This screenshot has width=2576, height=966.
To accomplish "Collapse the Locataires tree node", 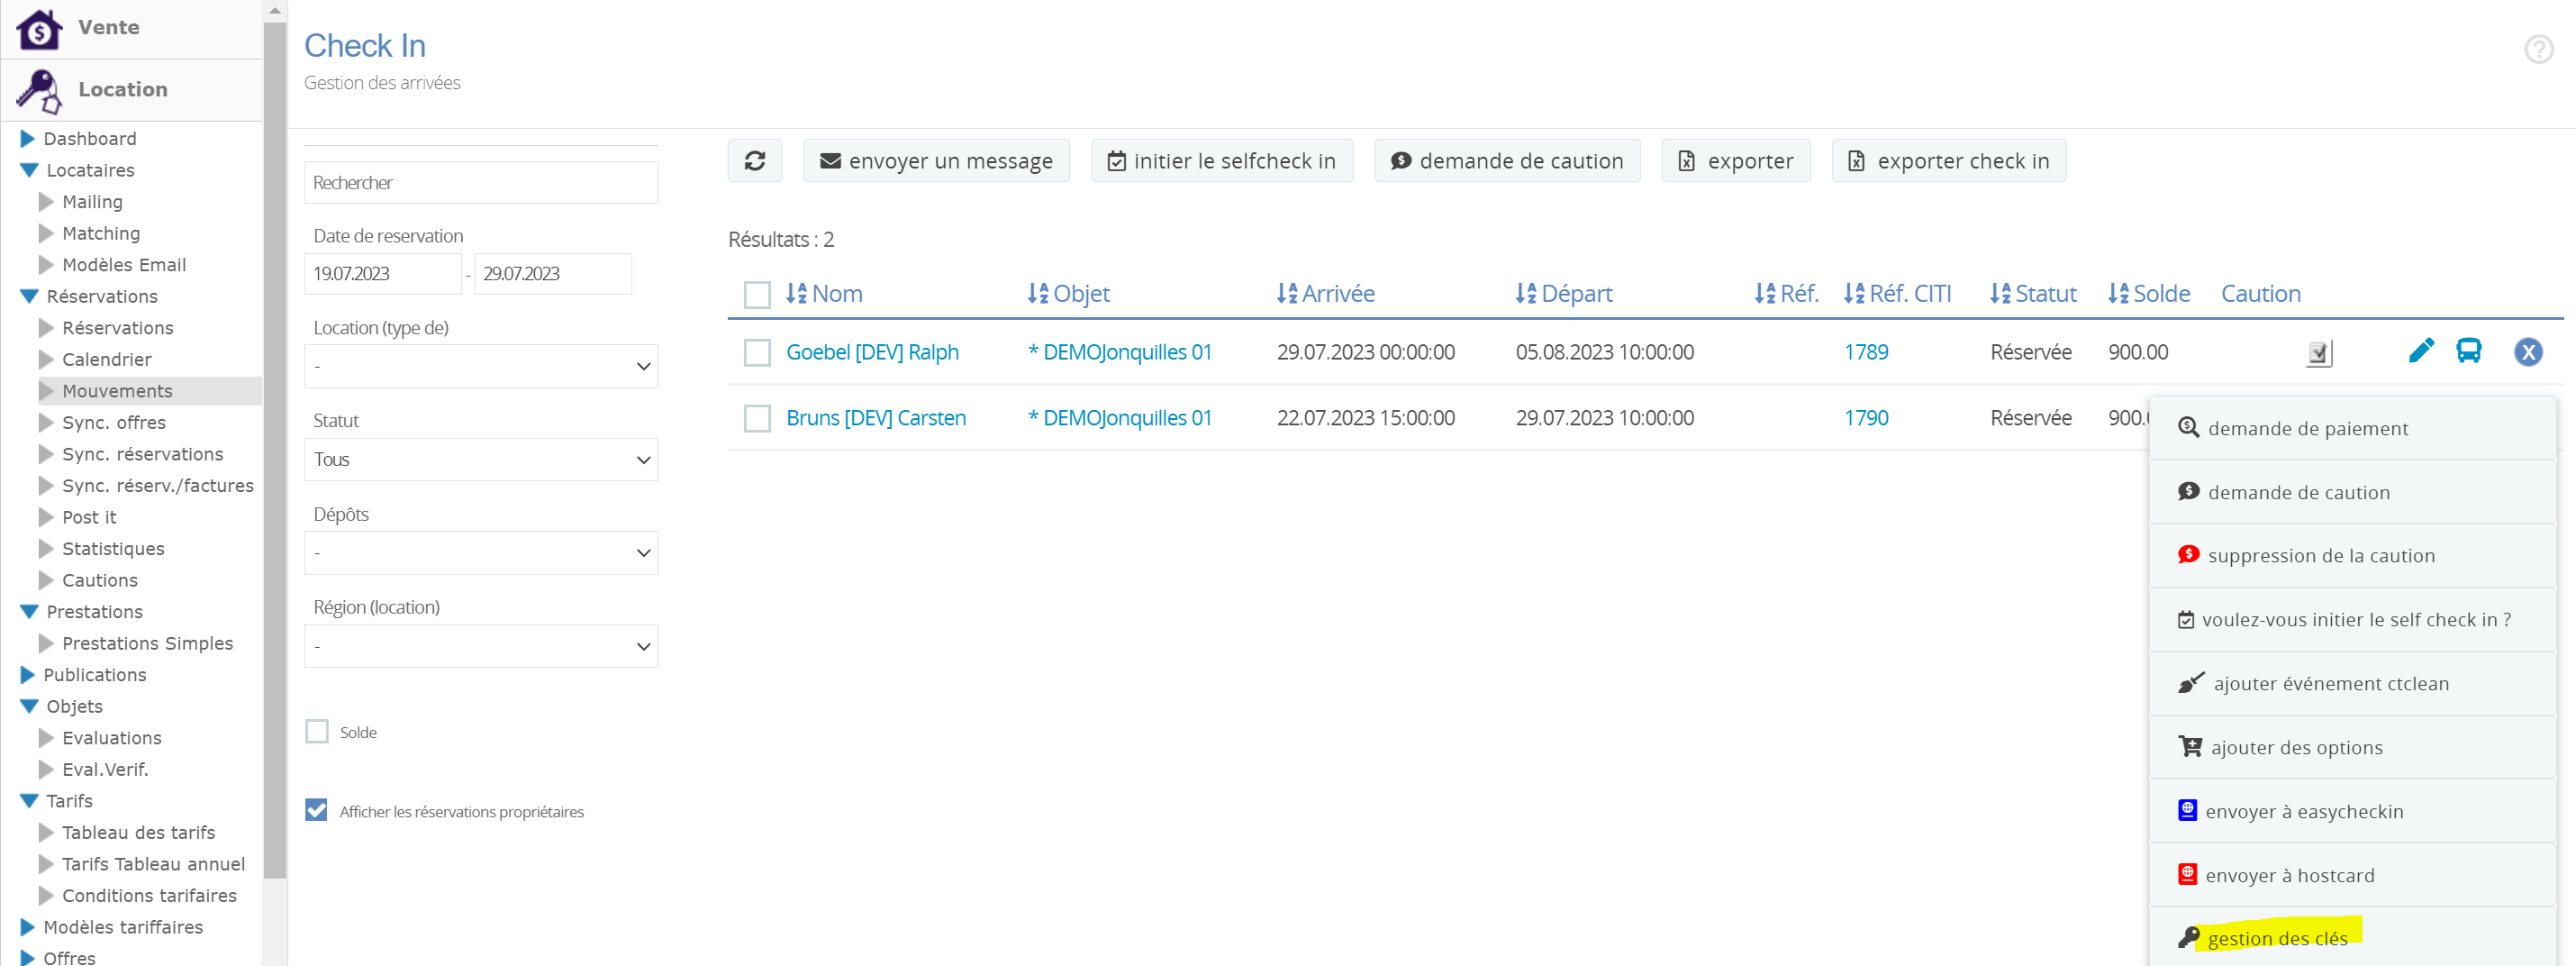I will tap(29, 170).
